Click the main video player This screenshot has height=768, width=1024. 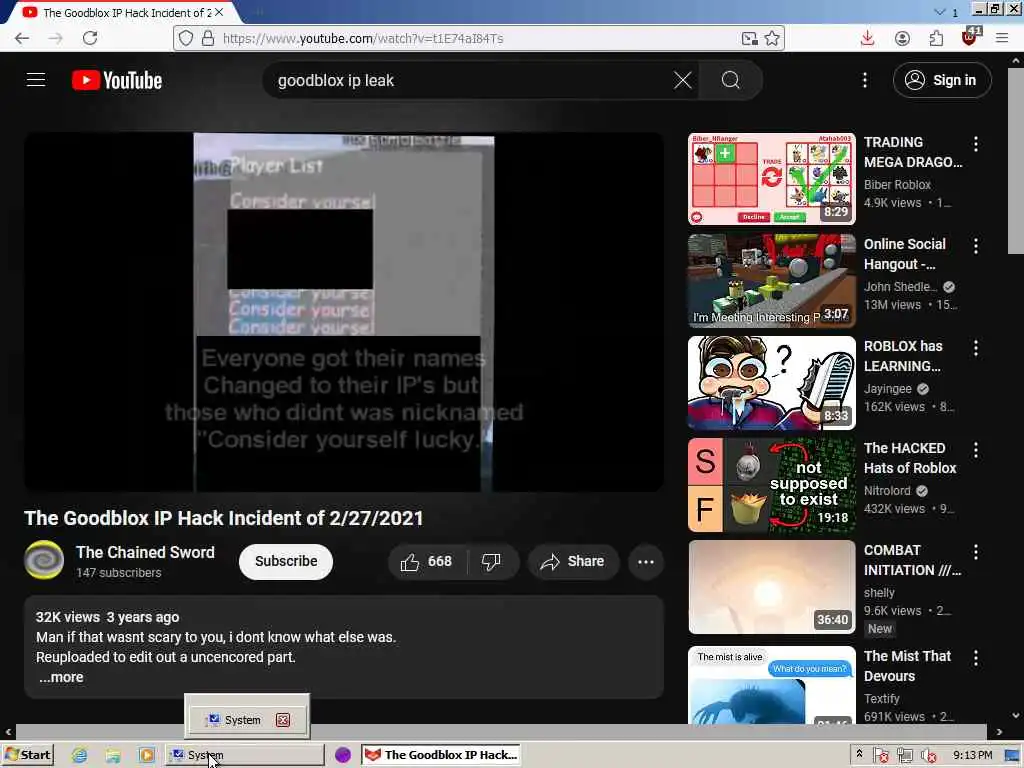point(344,312)
